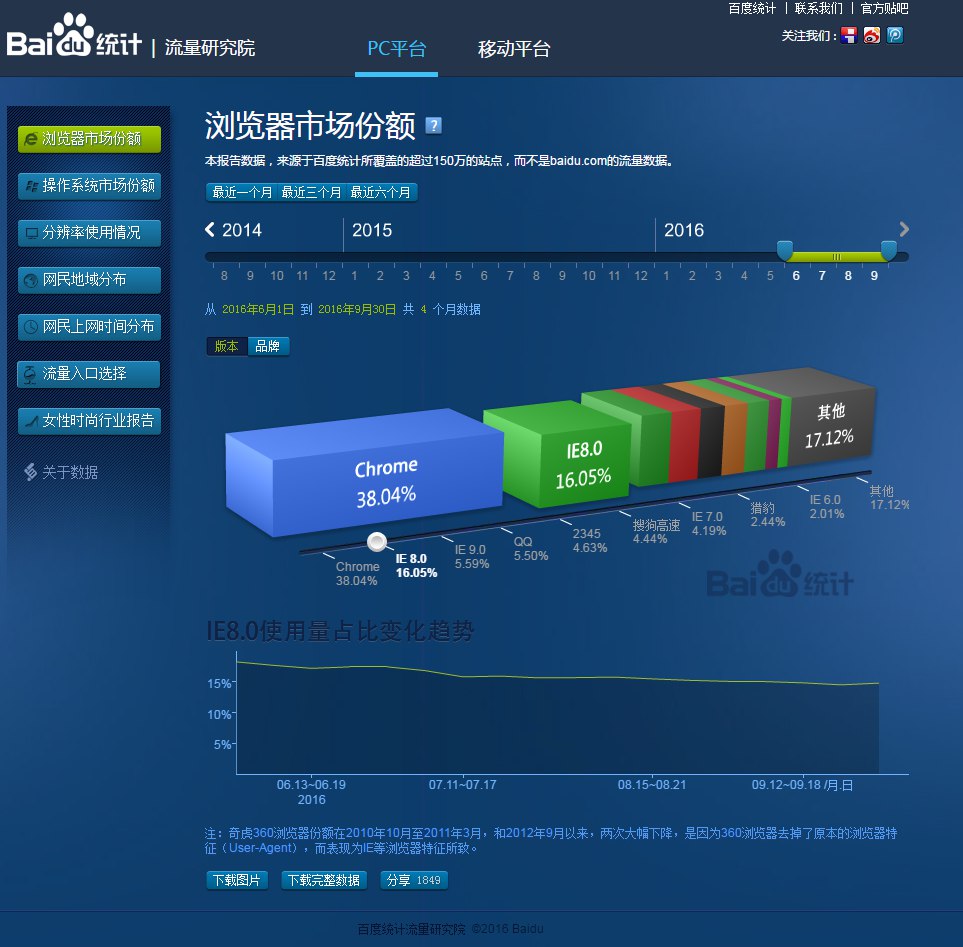Advance timeline with right chevron
963x947 pixels.
(x=903, y=229)
